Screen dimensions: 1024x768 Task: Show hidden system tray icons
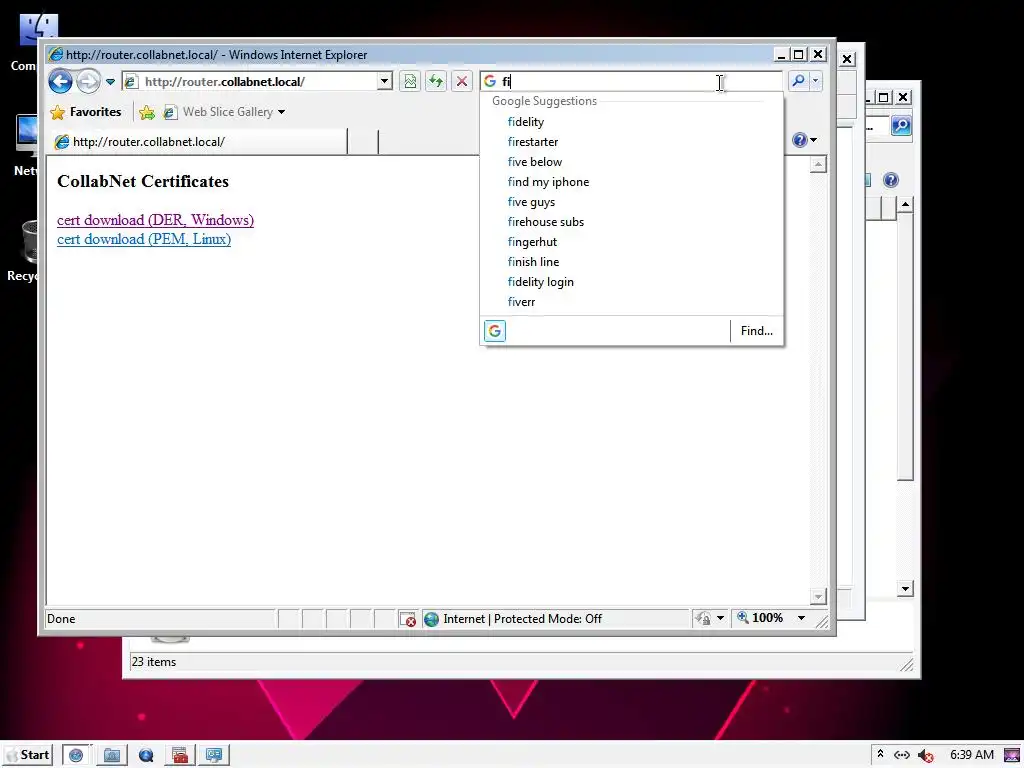pyautogui.click(x=880, y=754)
